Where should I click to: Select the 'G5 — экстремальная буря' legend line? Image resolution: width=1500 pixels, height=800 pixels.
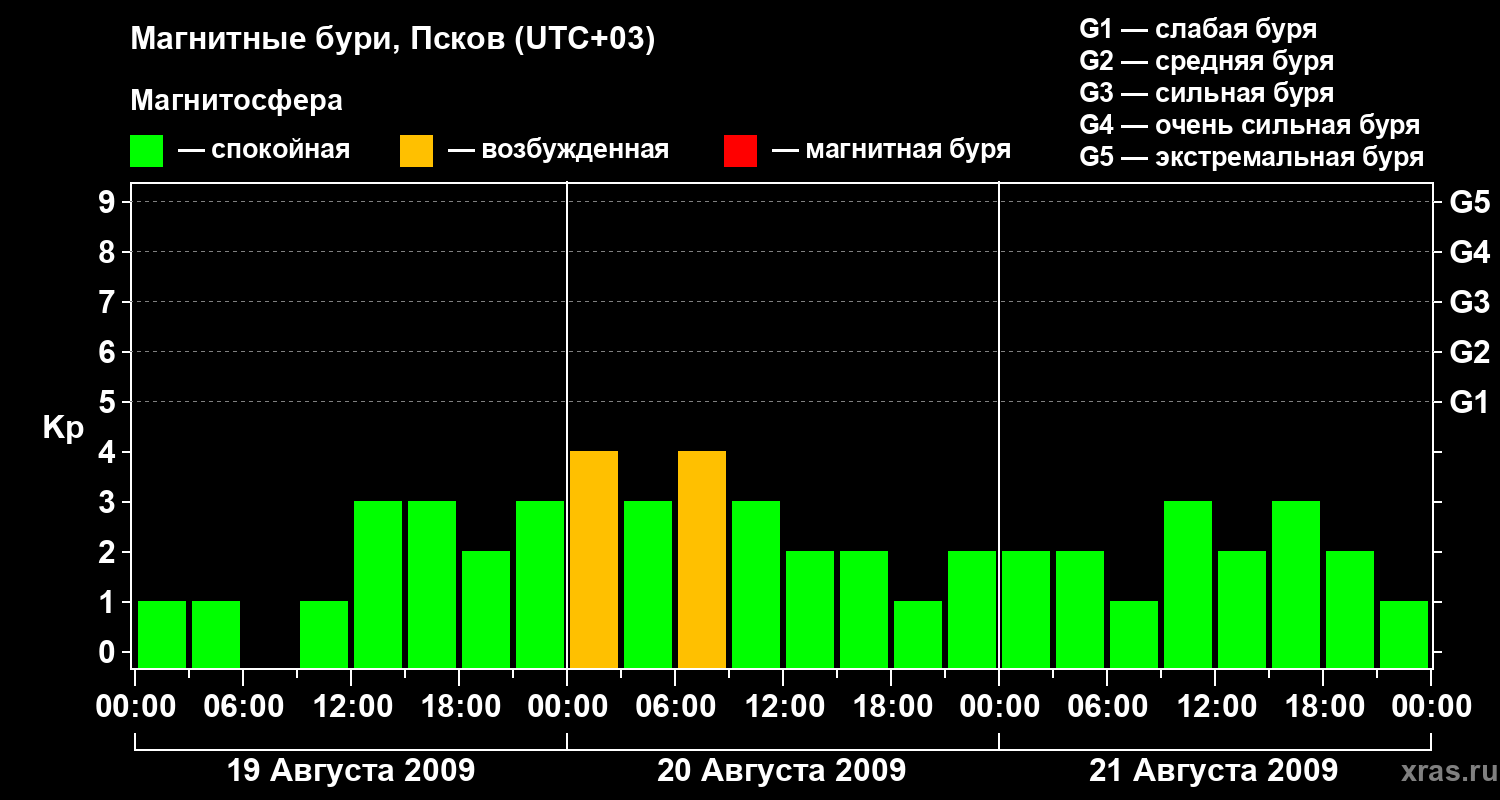1251,157
